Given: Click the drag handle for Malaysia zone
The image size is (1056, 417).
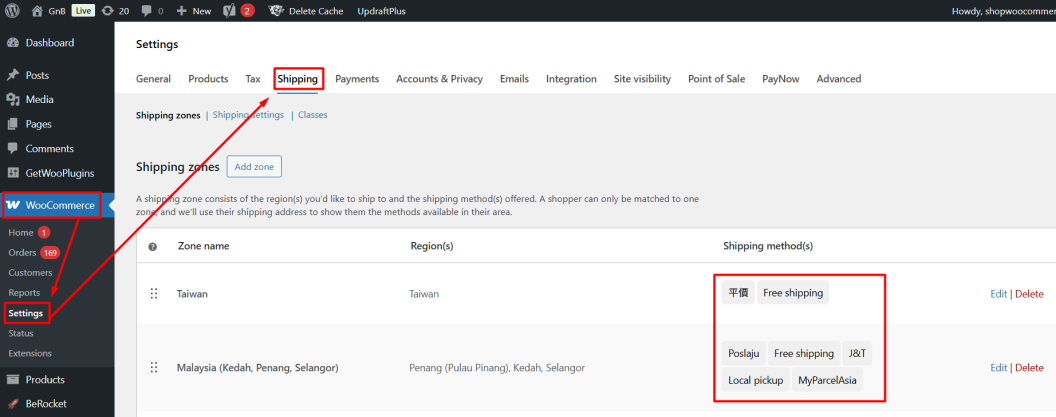Looking at the screenshot, I should click(154, 368).
